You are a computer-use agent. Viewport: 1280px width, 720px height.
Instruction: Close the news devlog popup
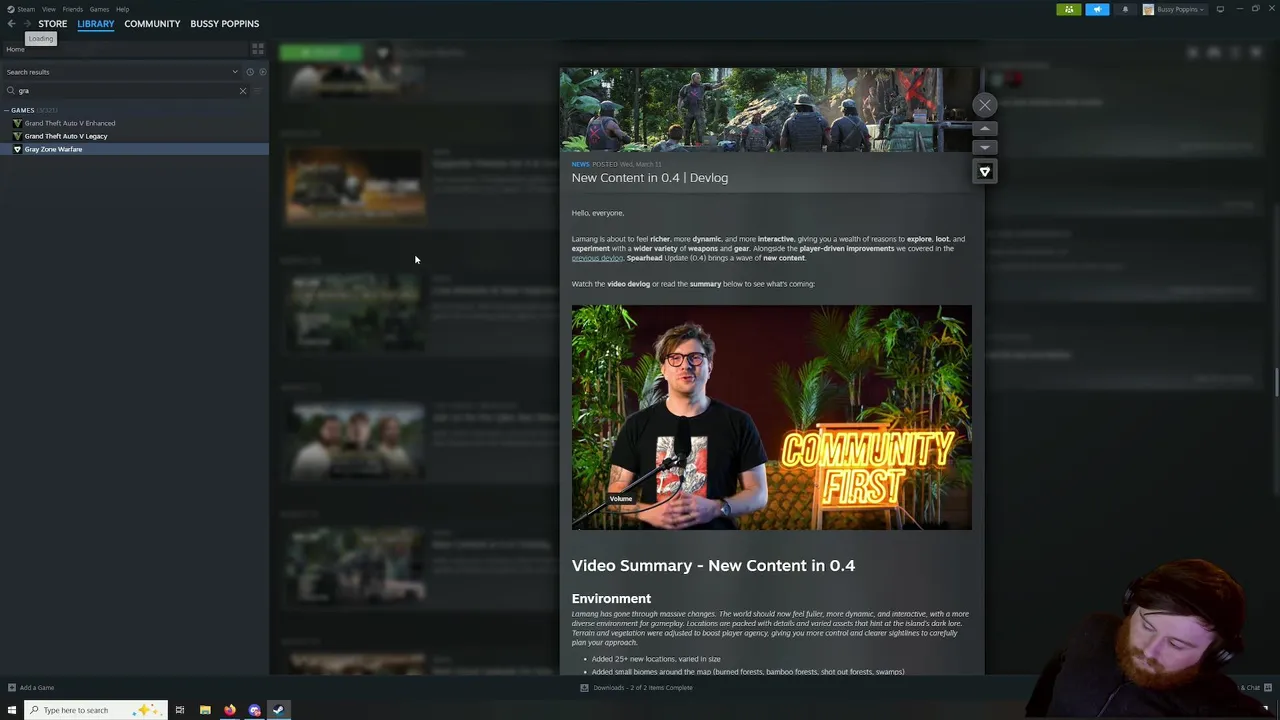coord(985,105)
